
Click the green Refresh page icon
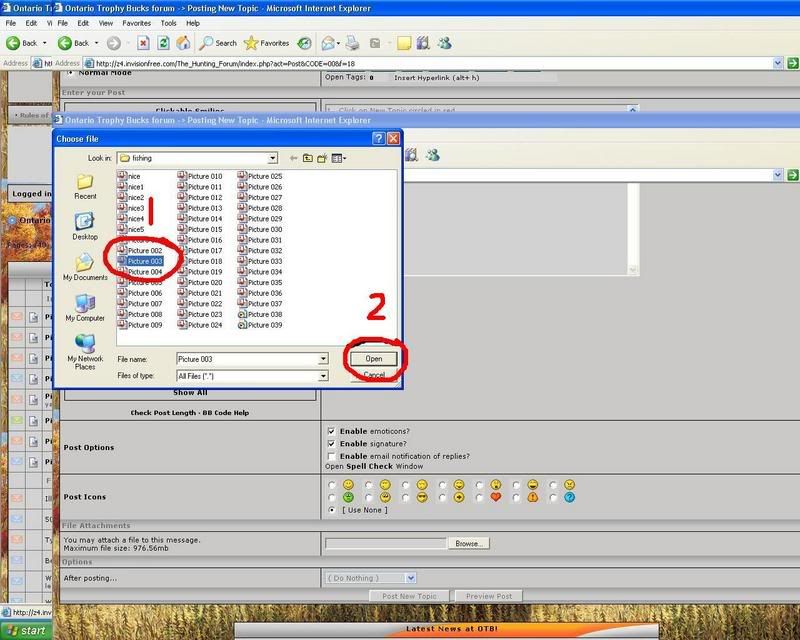pos(163,43)
